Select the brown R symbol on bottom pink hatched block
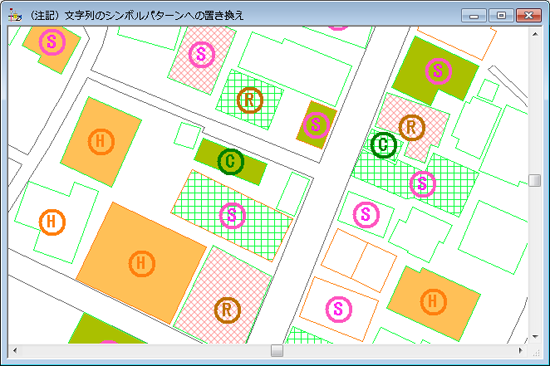Screen dimensions: 550x366 pyautogui.click(x=227, y=310)
